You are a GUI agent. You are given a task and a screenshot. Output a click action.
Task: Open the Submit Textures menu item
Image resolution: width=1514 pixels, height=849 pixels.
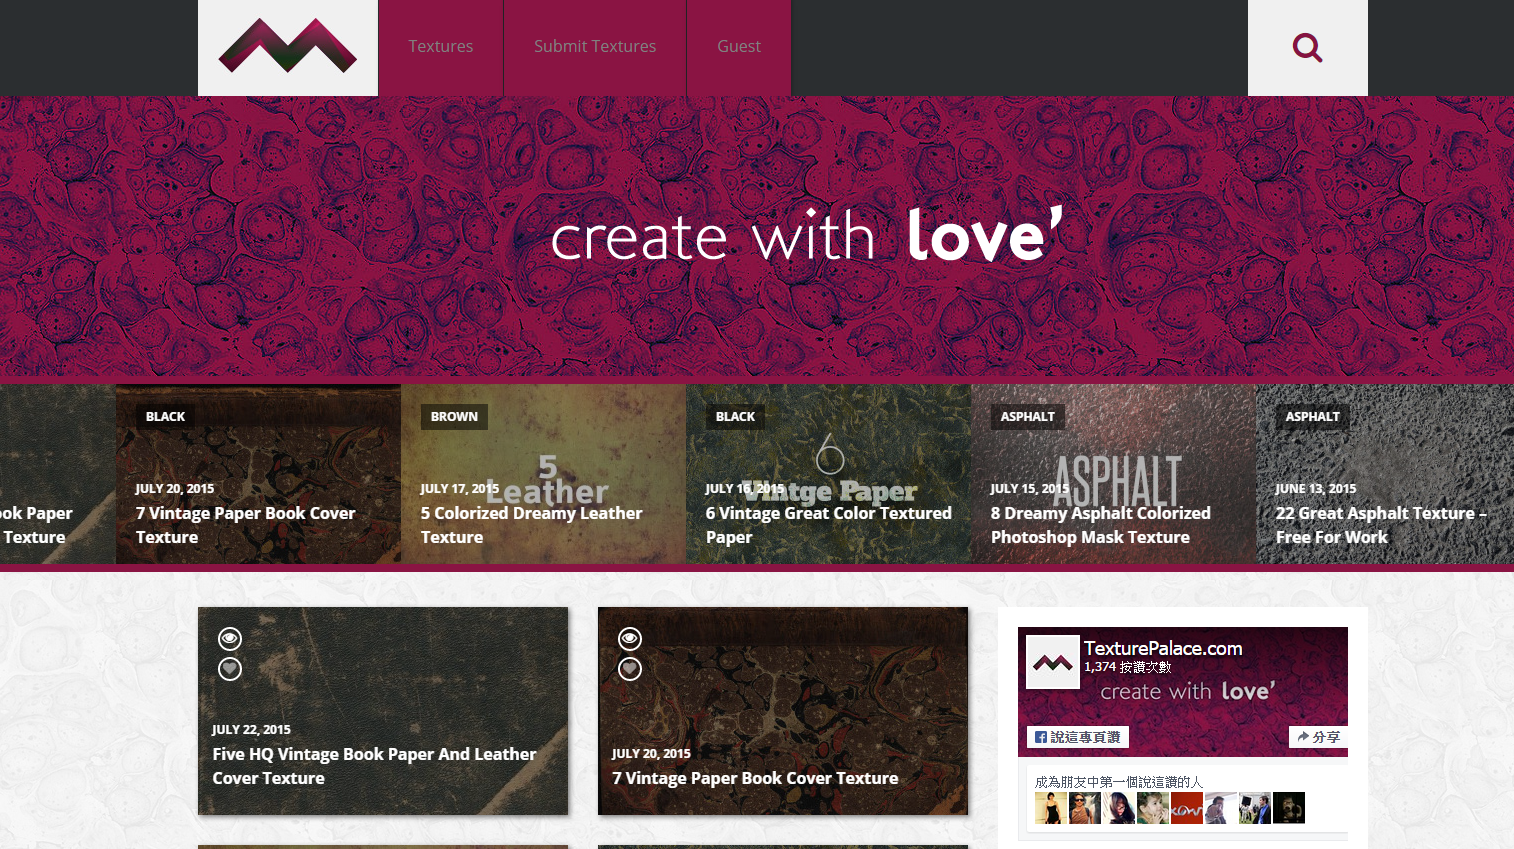point(595,47)
